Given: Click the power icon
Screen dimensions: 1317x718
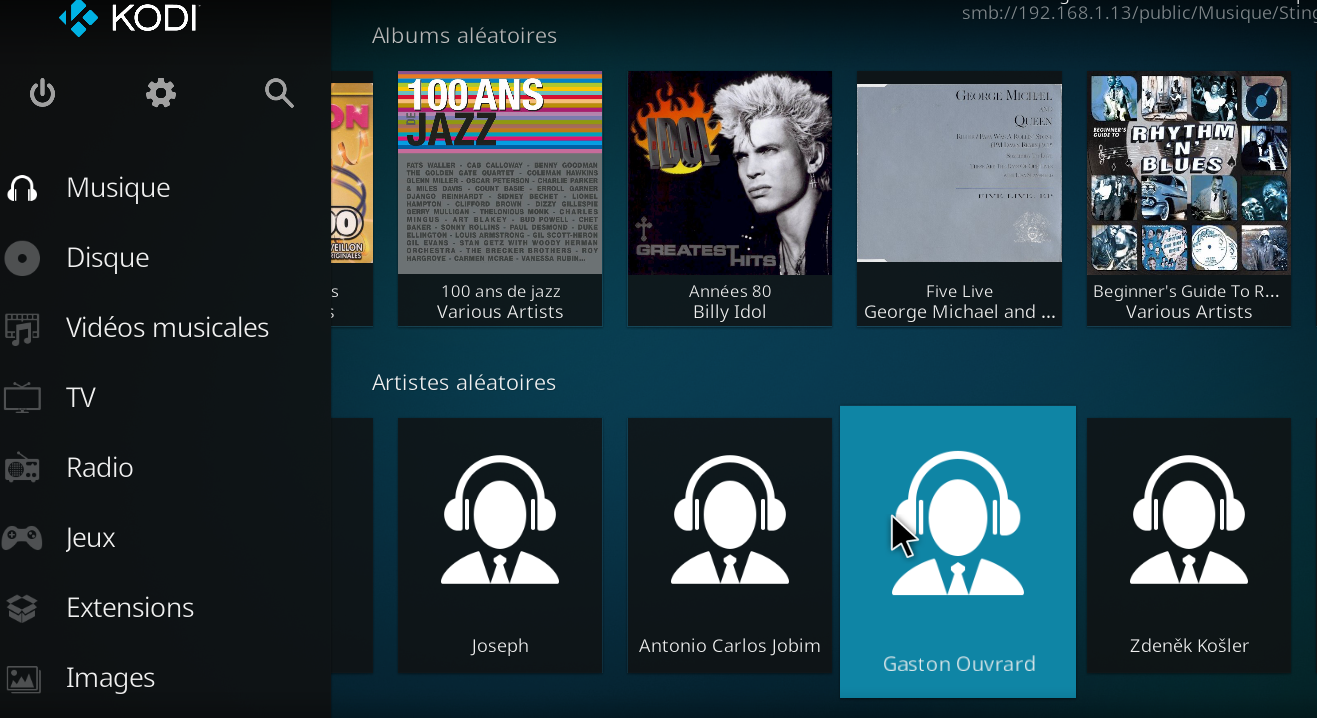Looking at the screenshot, I should (42, 94).
